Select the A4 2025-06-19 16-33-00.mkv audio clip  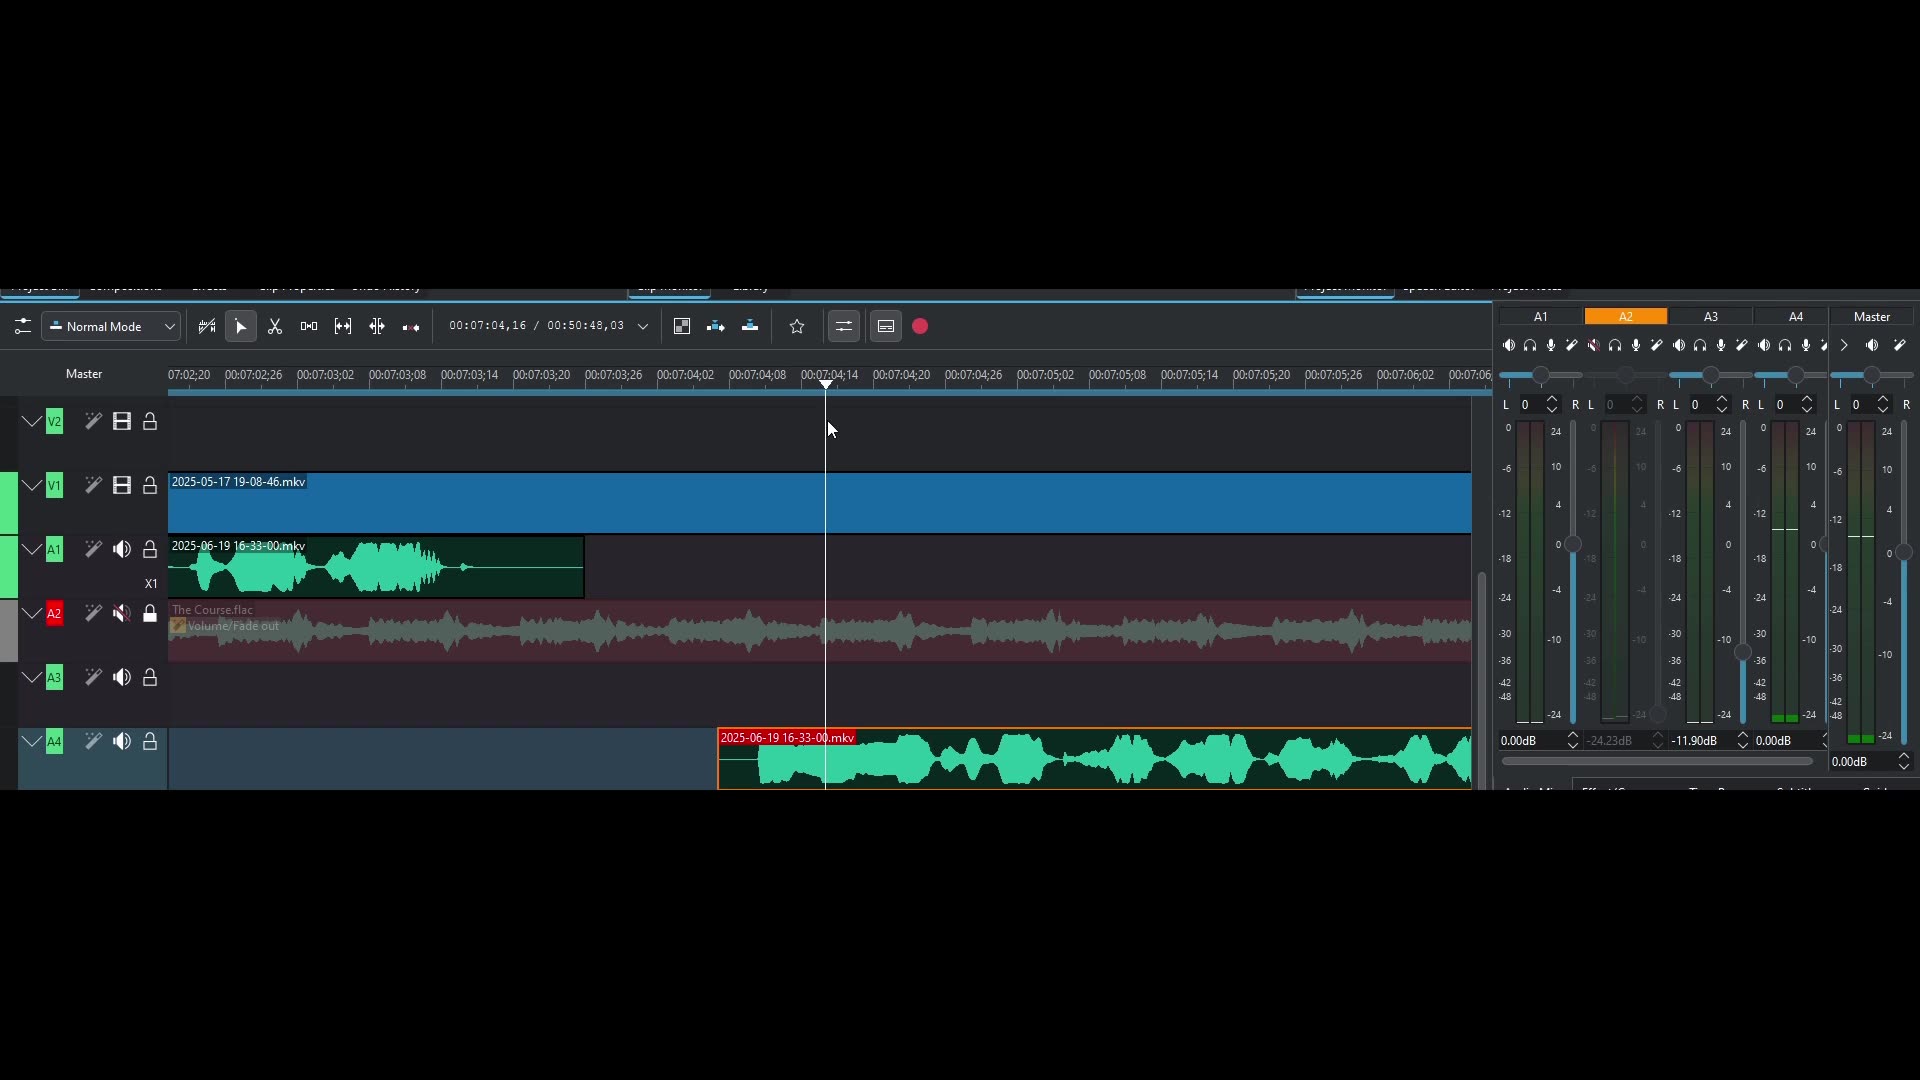(x=1095, y=759)
